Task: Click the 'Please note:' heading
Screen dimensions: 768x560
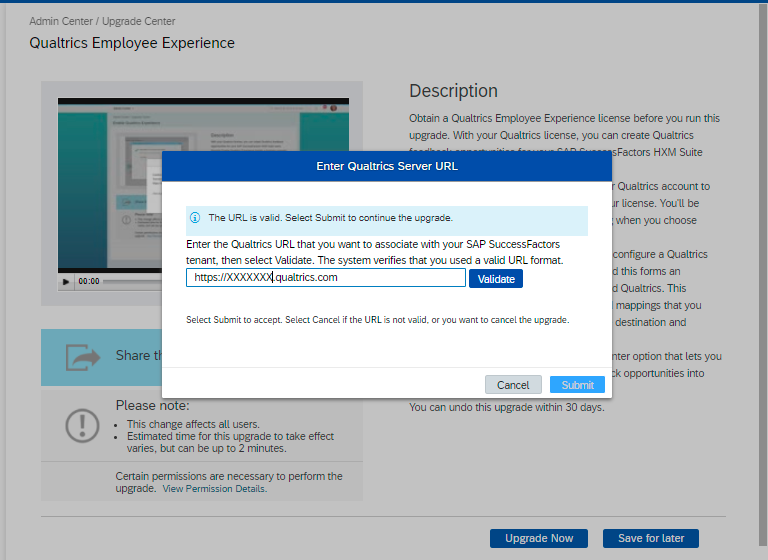Action: [x=152, y=406]
